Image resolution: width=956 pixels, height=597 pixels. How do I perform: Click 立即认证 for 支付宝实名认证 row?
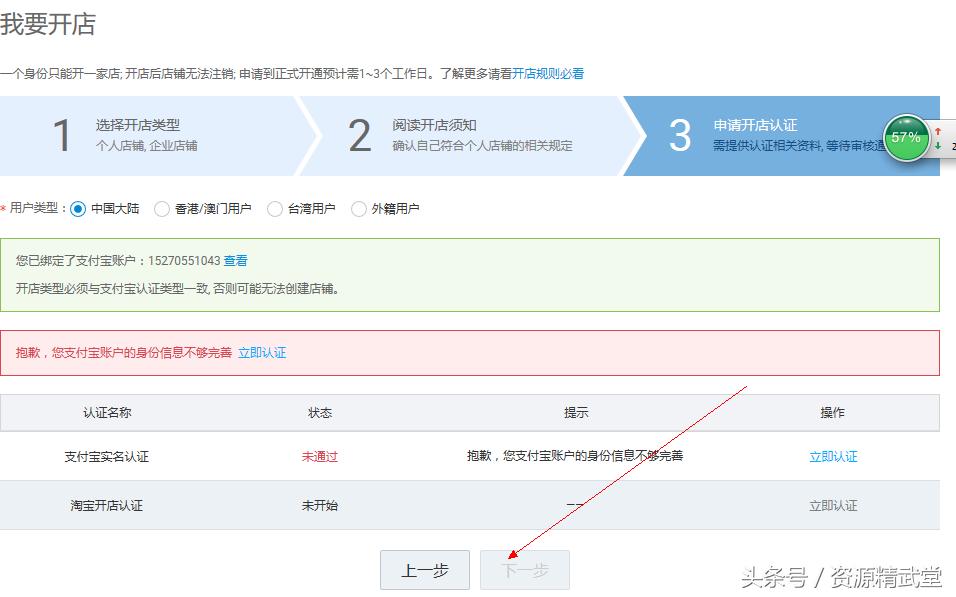click(833, 456)
